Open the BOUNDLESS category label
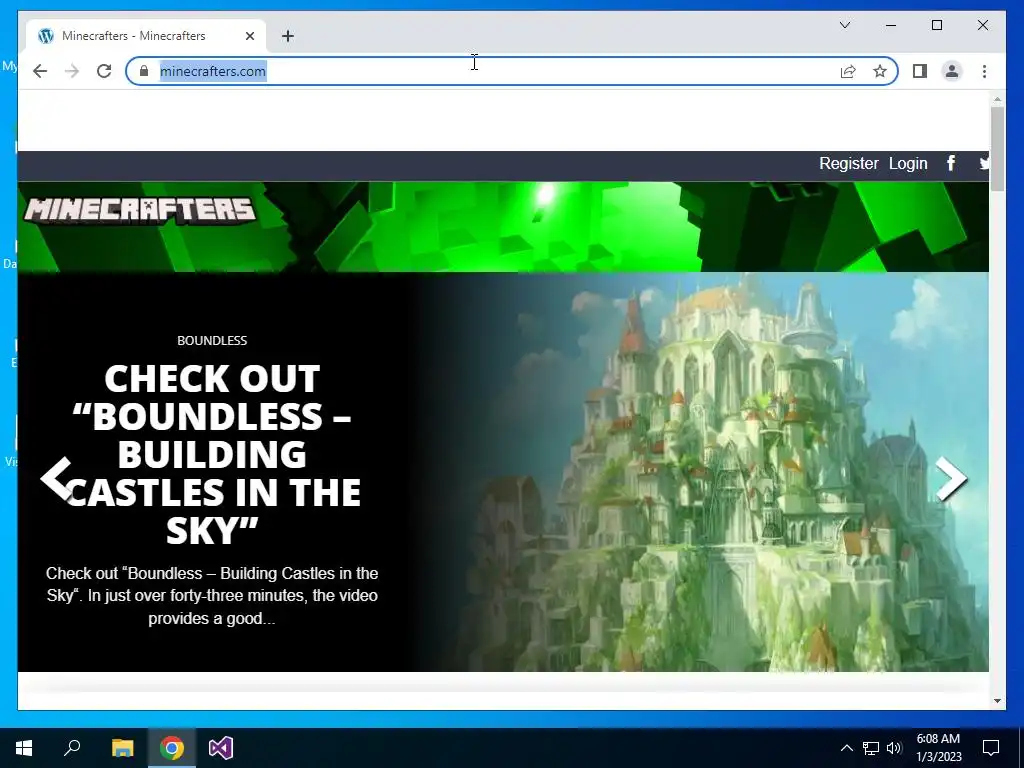The height and width of the screenshot is (768, 1024). click(x=212, y=340)
